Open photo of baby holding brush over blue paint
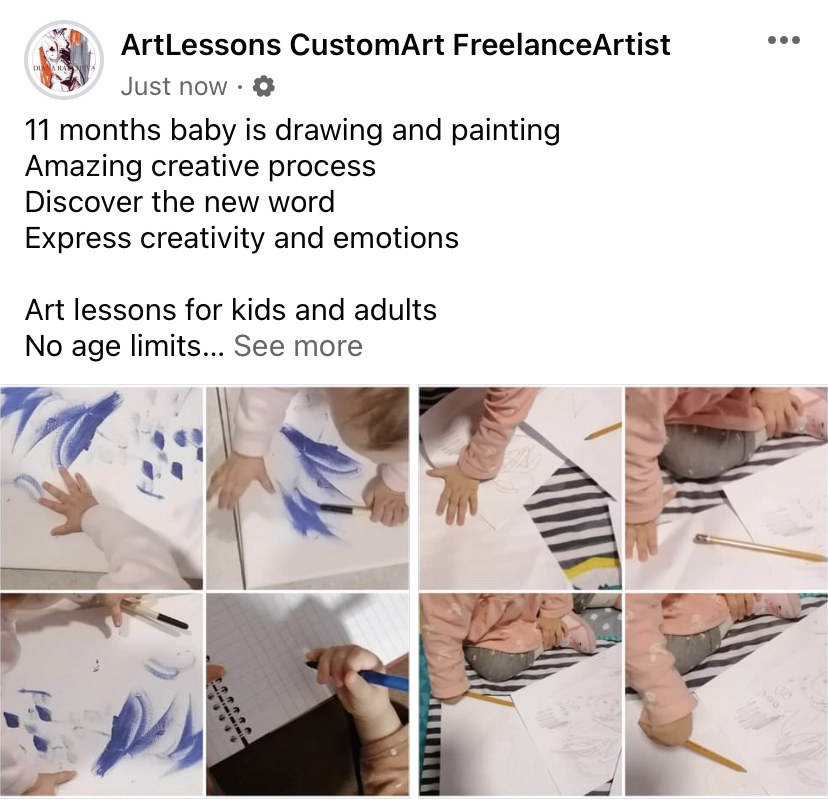 [307, 488]
